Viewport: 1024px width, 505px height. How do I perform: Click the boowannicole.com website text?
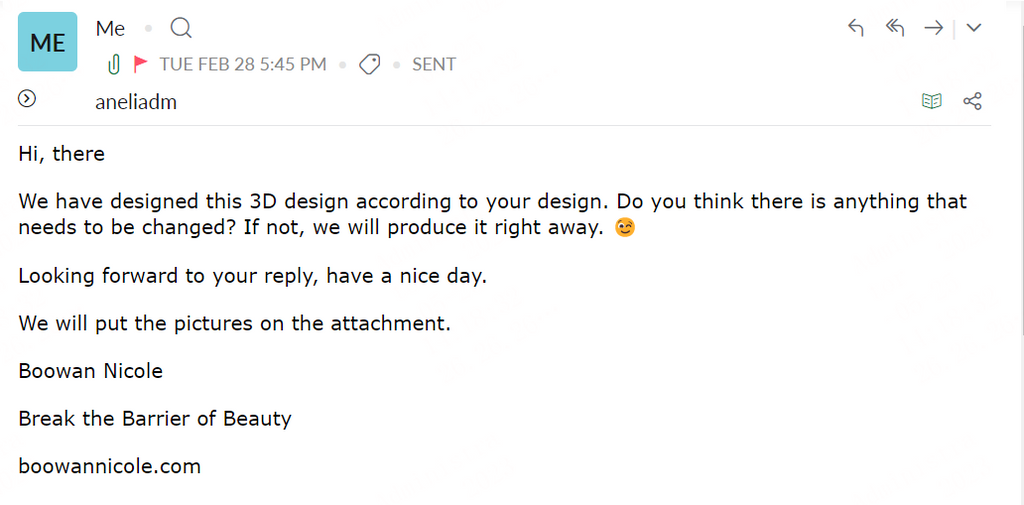click(x=109, y=466)
